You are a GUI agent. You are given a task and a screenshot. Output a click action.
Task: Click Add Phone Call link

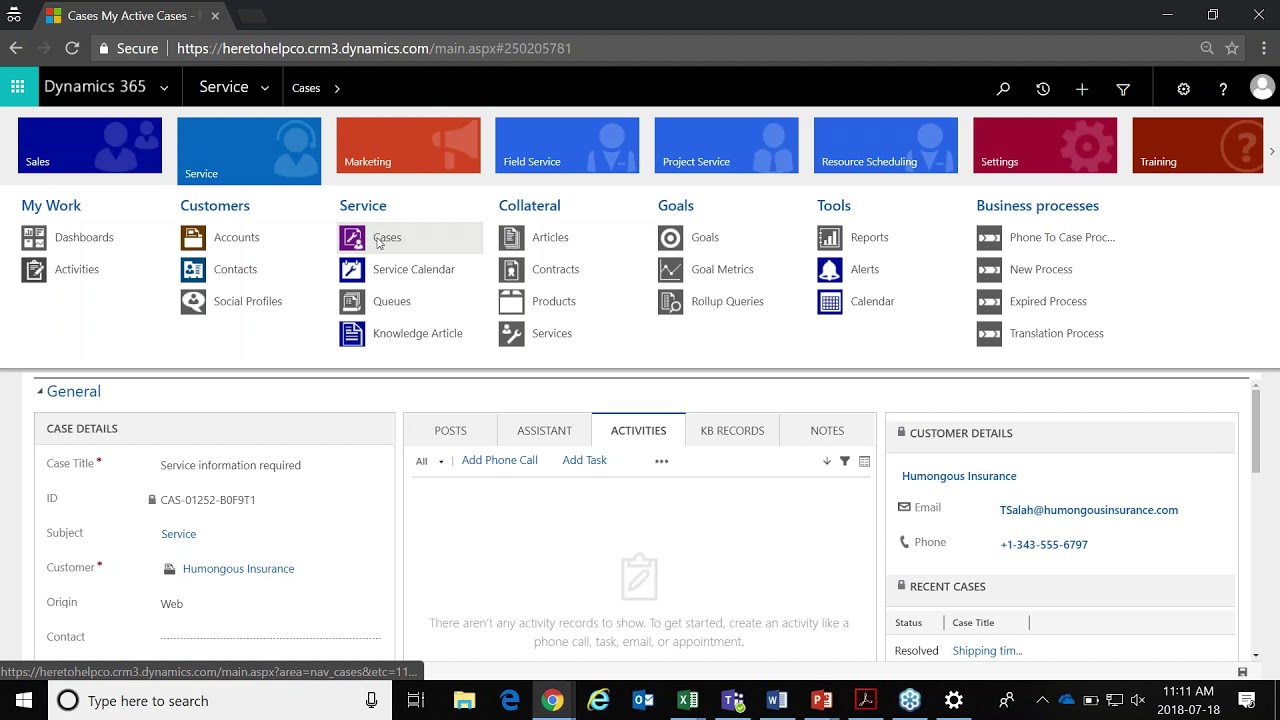(x=499, y=460)
